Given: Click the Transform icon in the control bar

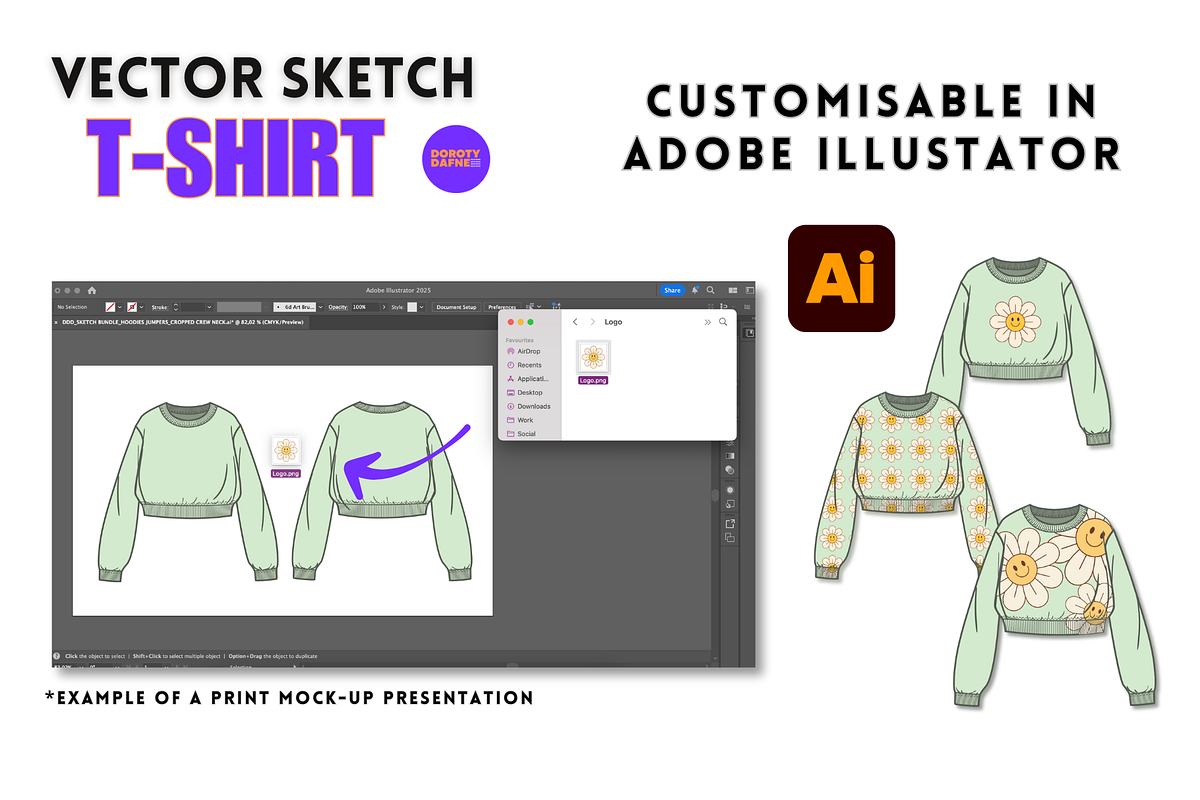Looking at the screenshot, I should (556, 306).
